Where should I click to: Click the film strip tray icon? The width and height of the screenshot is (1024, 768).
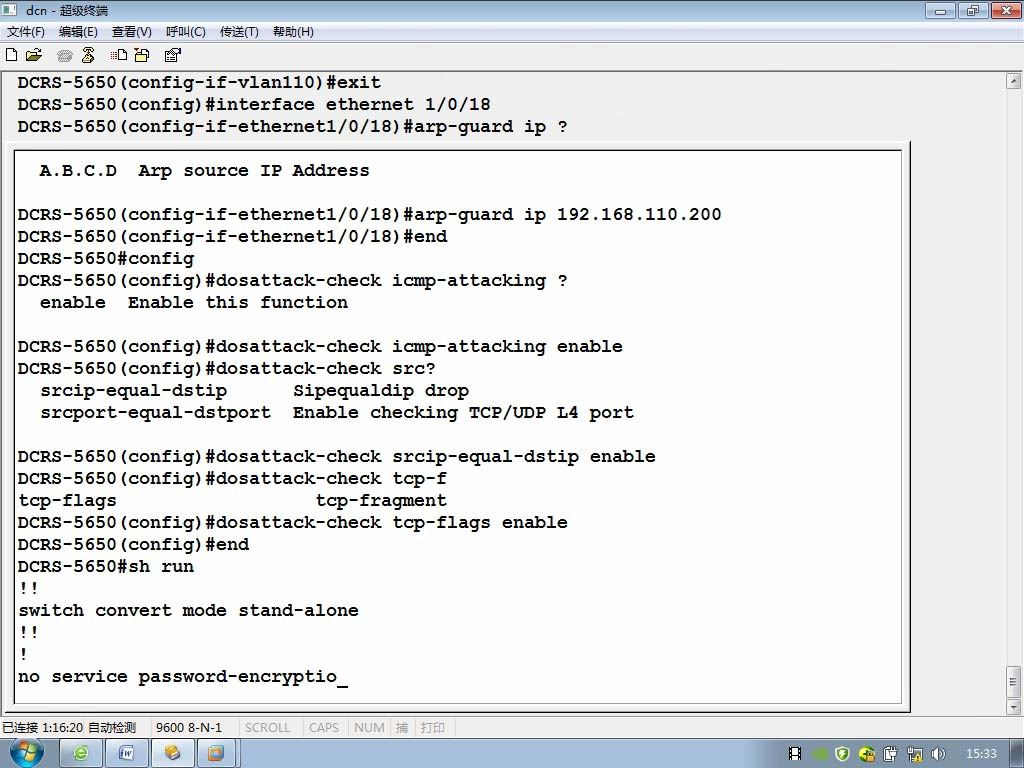pos(795,754)
